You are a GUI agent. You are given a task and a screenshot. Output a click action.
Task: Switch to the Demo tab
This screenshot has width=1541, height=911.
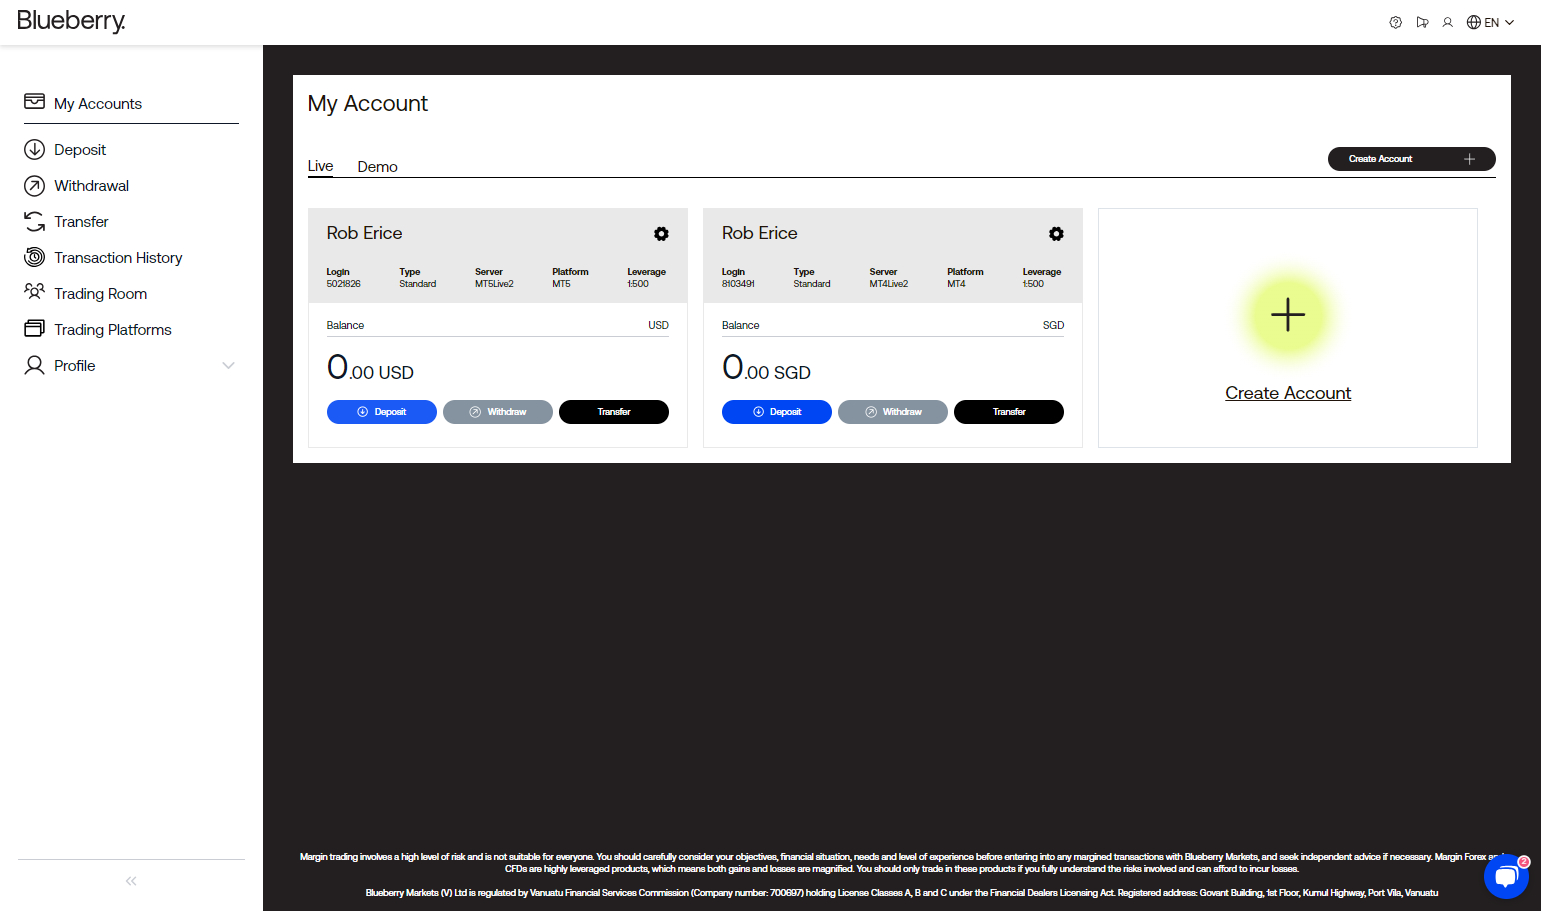(x=377, y=167)
